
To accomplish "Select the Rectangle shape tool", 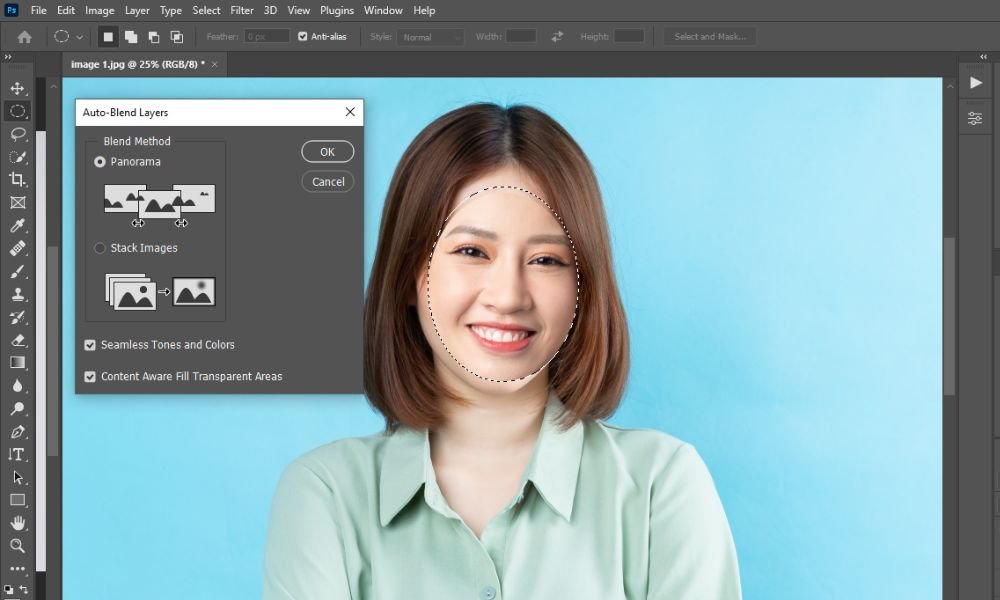I will (17, 500).
